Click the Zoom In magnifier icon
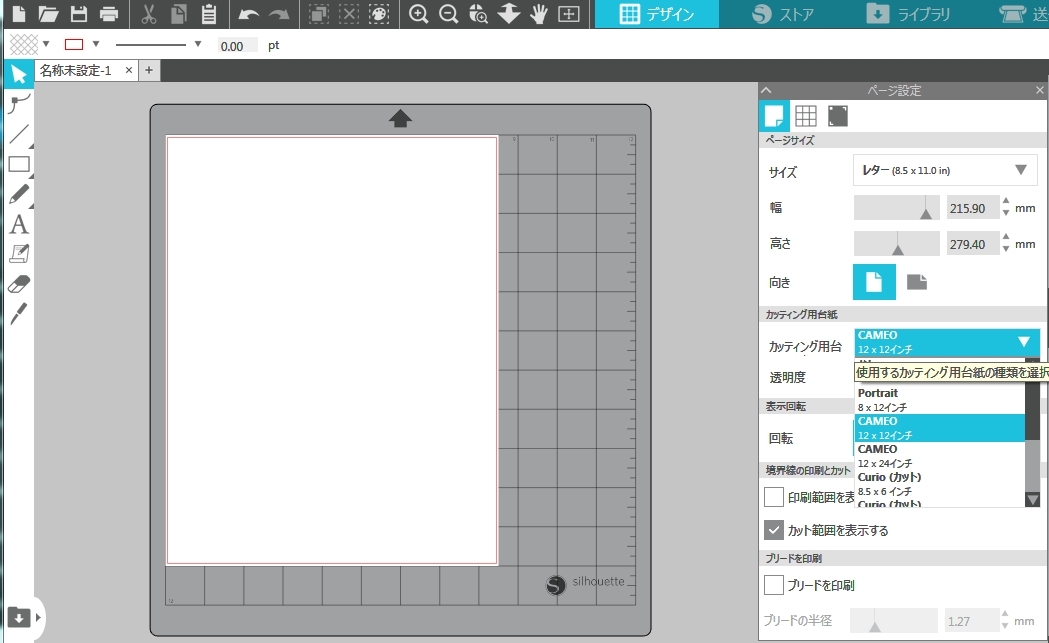 (x=419, y=14)
